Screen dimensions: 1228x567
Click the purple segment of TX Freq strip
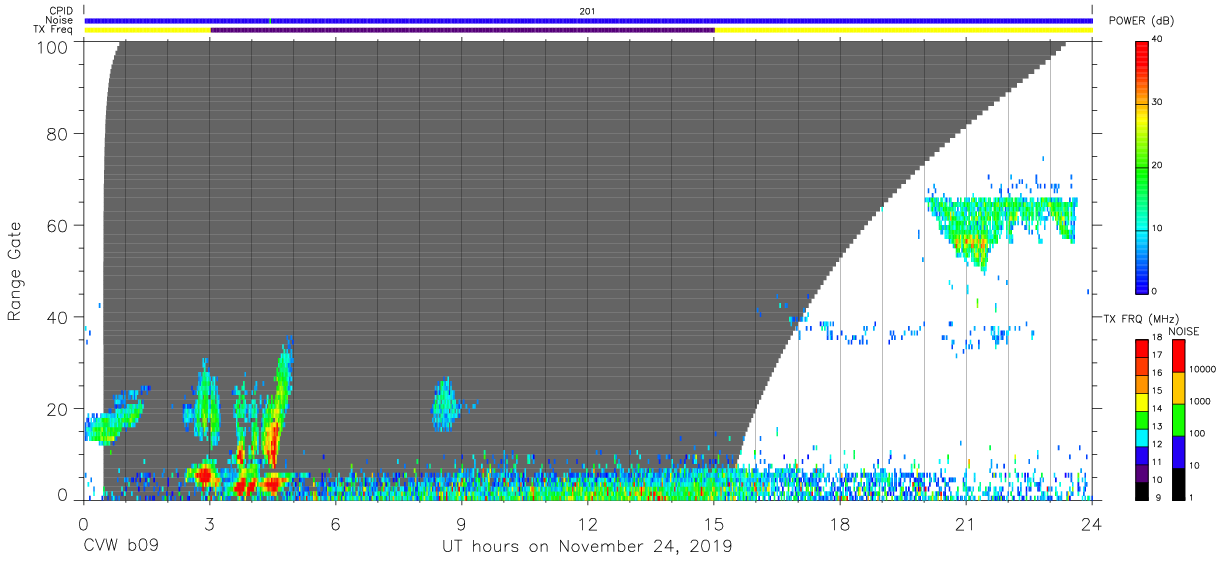462,30
